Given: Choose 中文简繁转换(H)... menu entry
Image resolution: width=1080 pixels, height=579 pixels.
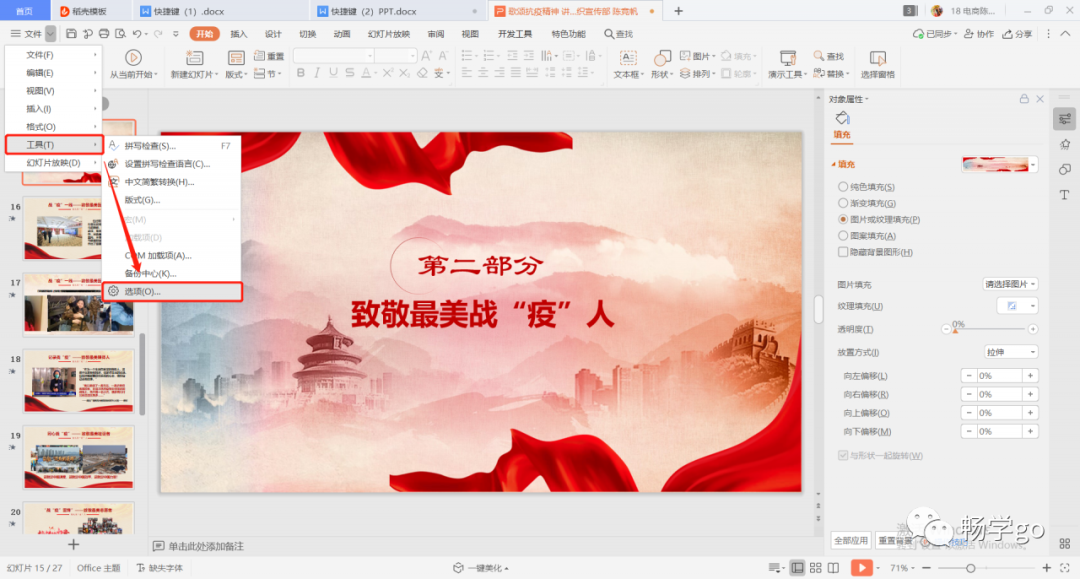Looking at the screenshot, I should click(171, 182).
